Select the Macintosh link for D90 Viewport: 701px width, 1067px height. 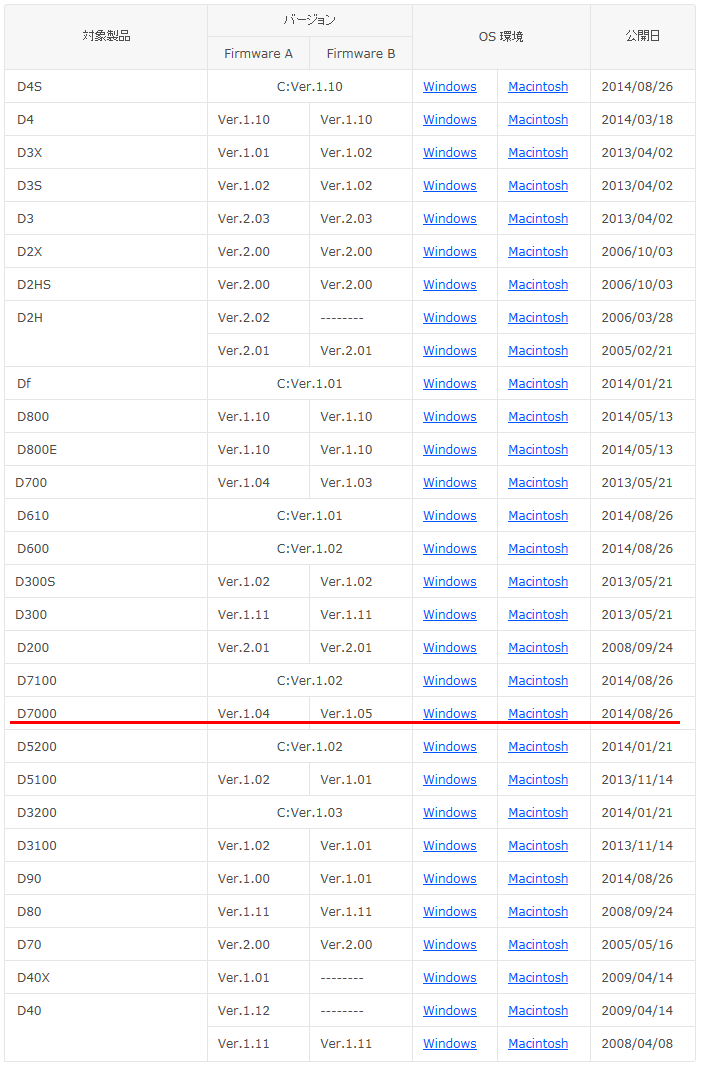coord(538,879)
